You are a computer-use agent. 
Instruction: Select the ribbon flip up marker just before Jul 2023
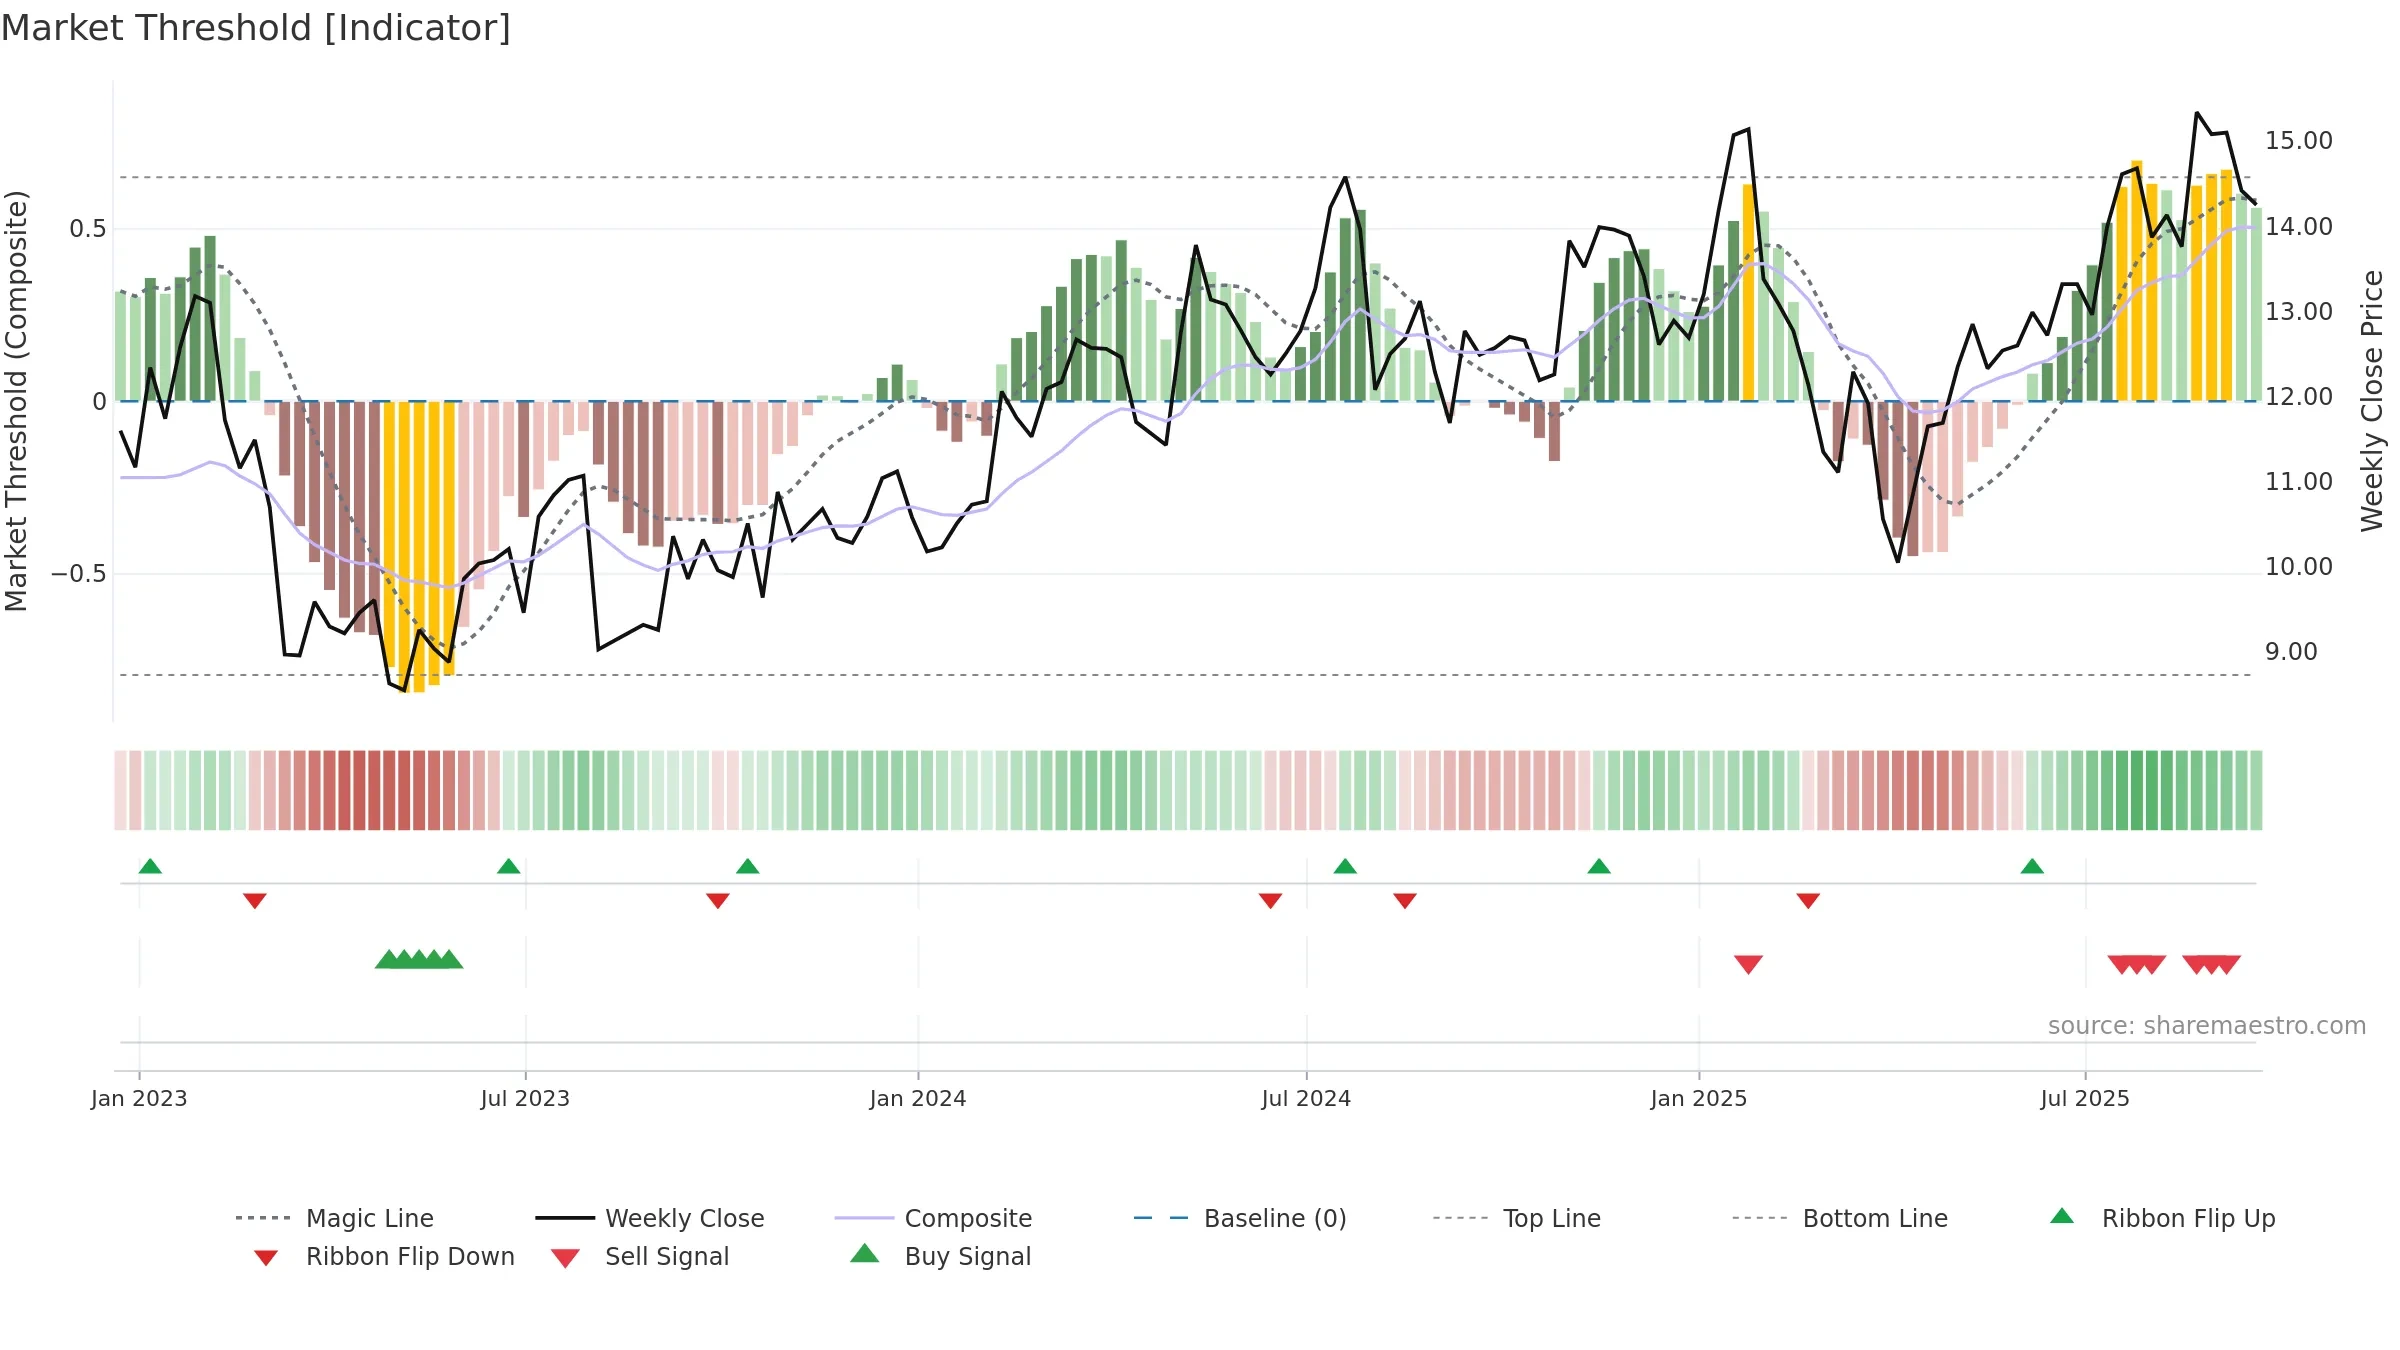pyautogui.click(x=508, y=866)
